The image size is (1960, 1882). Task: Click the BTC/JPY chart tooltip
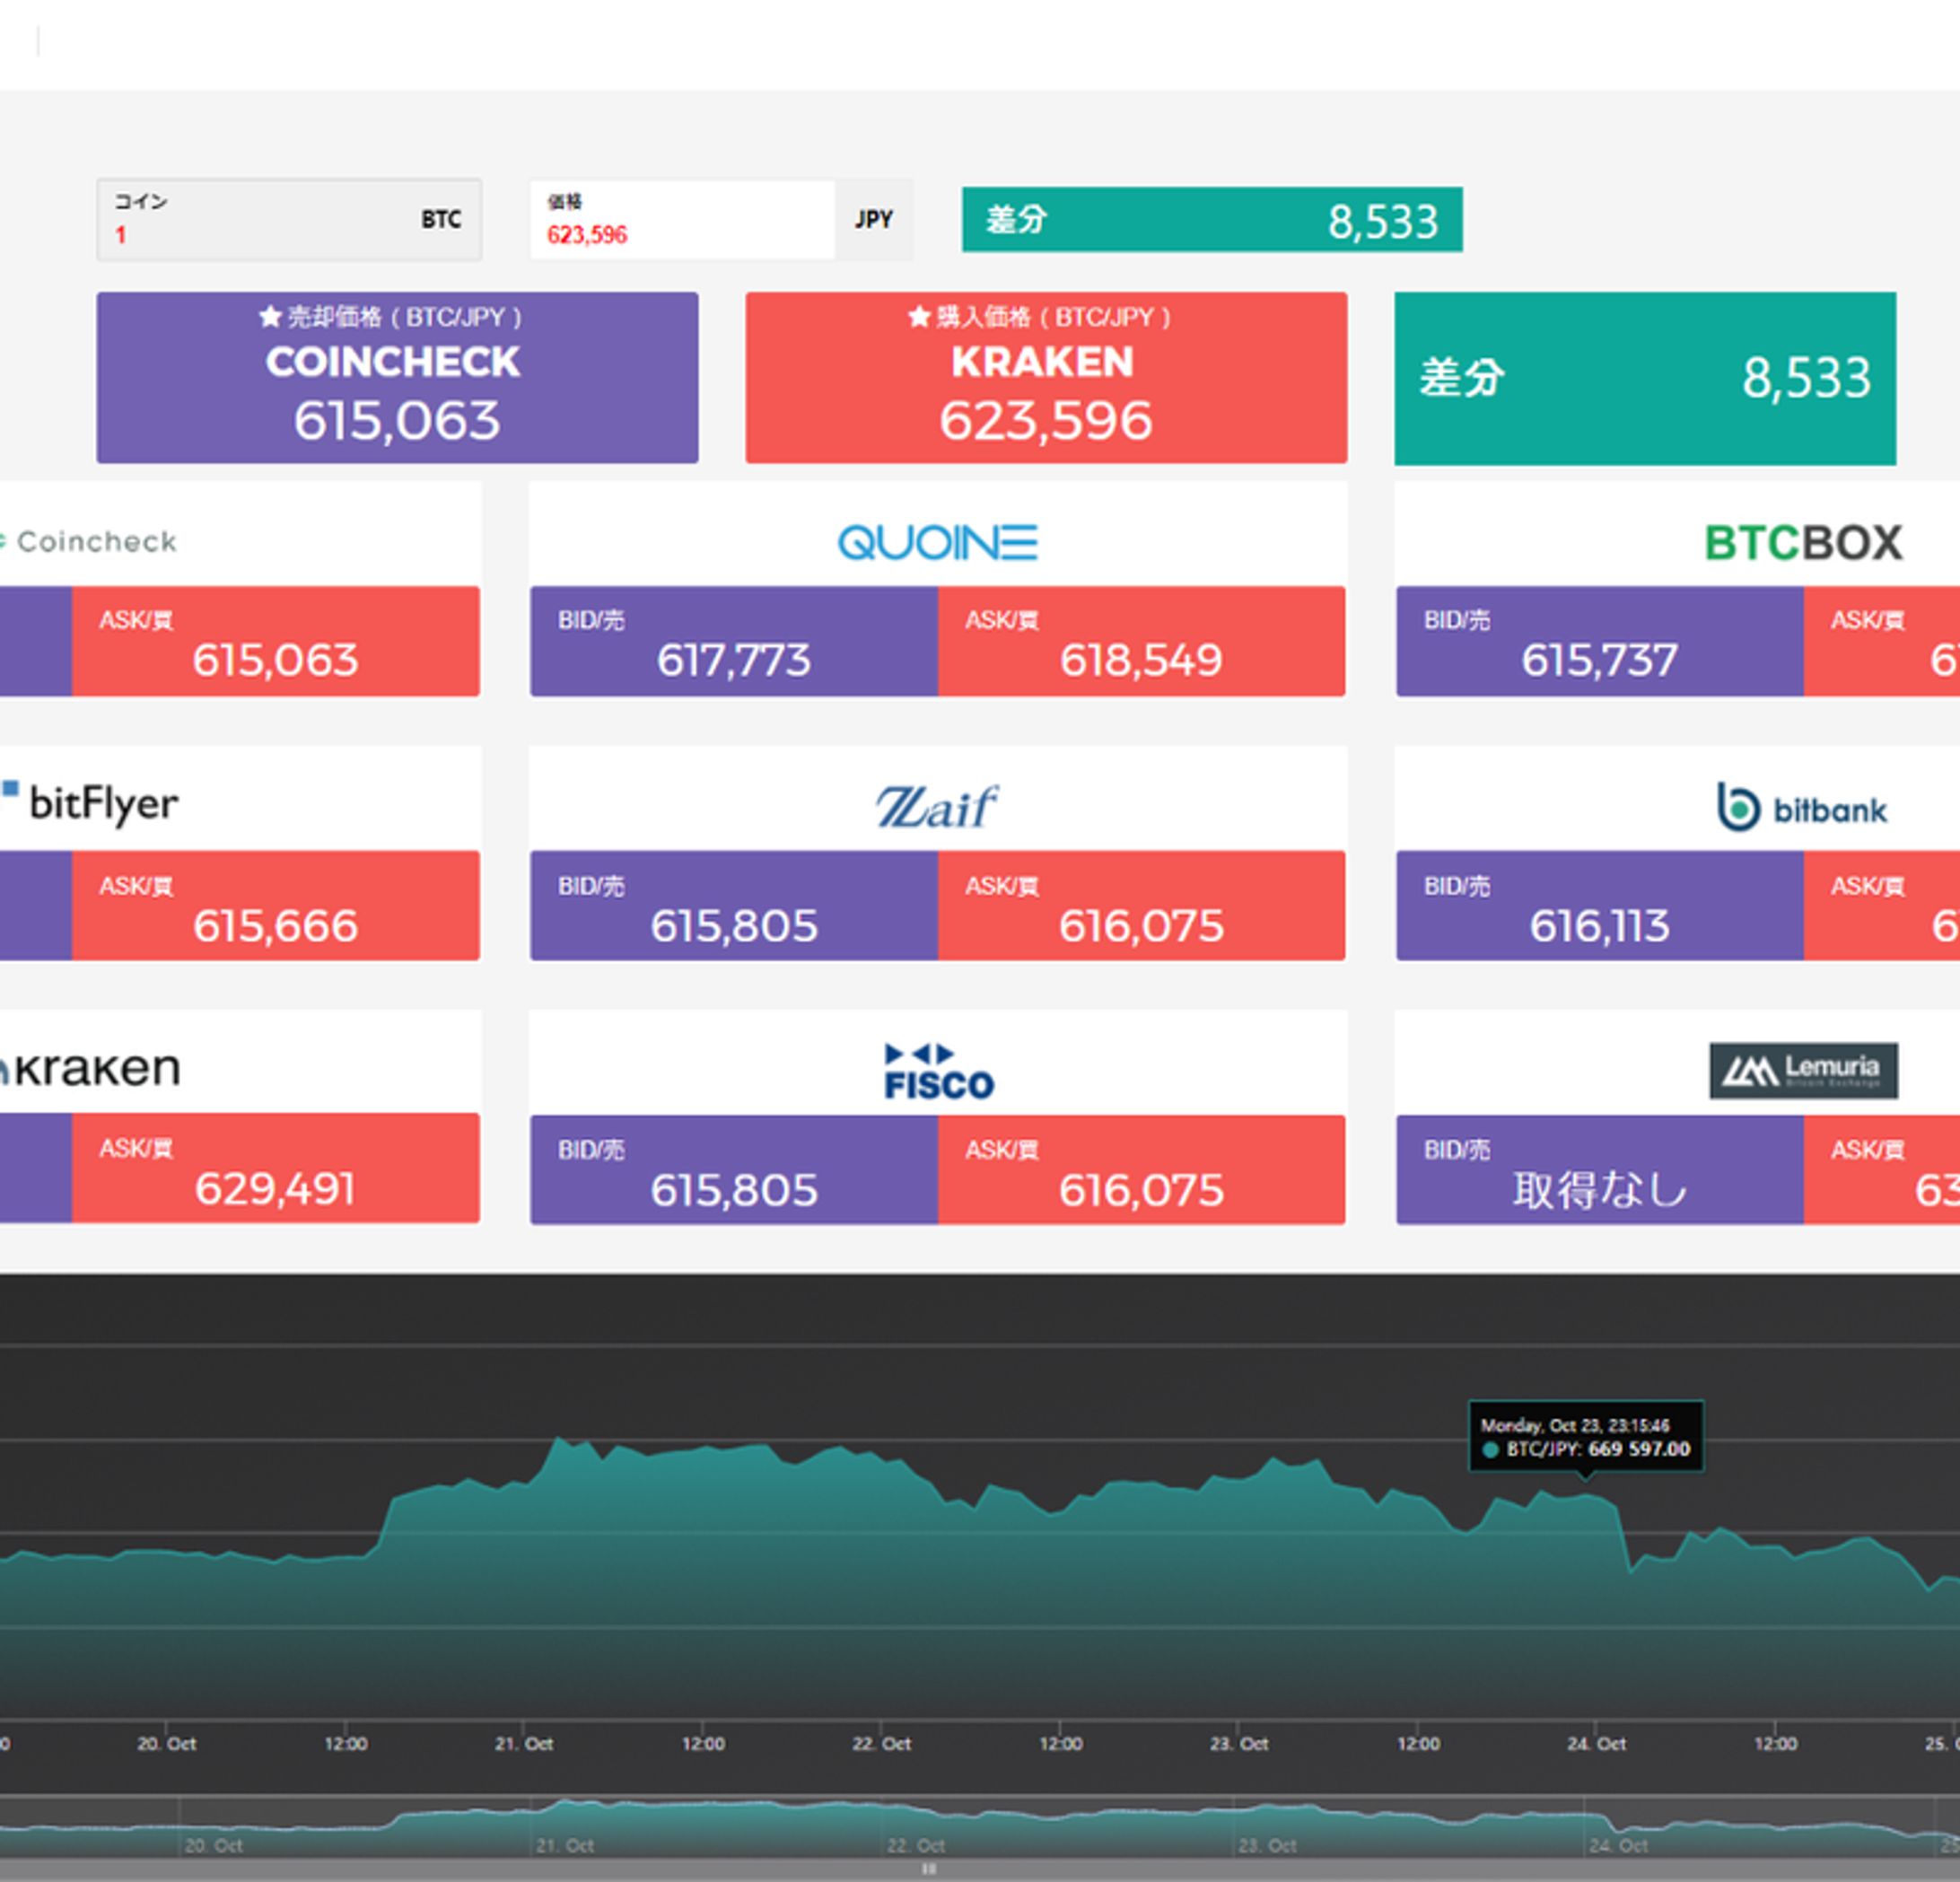1585,1436
